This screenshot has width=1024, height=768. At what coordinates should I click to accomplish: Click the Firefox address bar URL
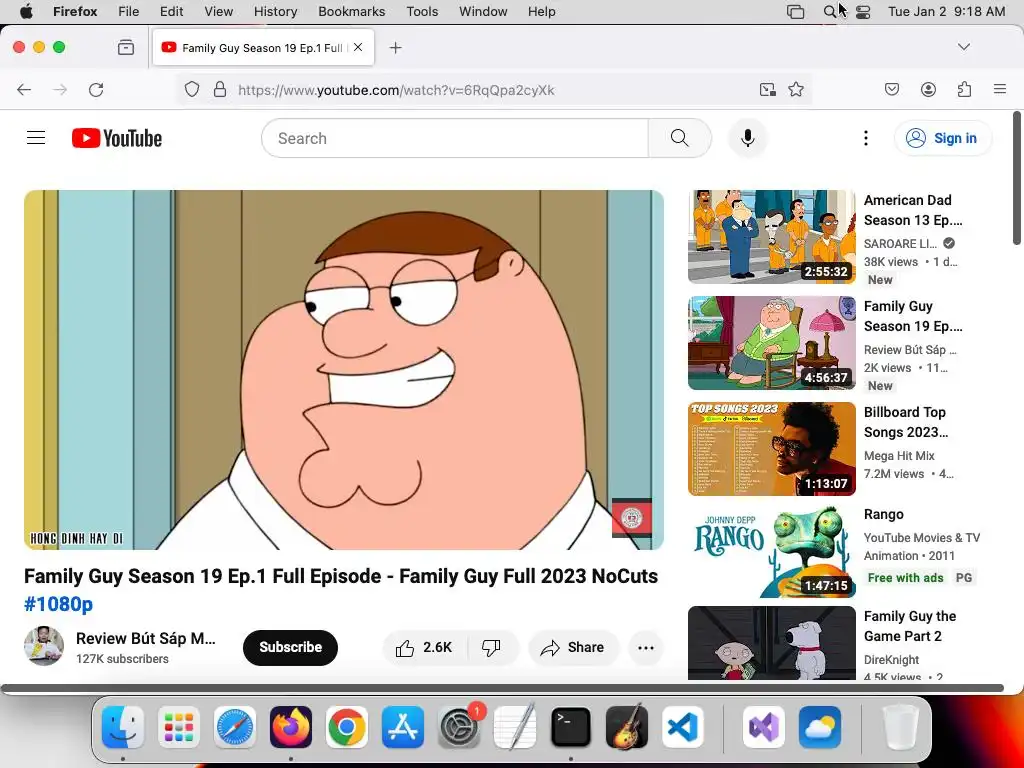(396, 89)
